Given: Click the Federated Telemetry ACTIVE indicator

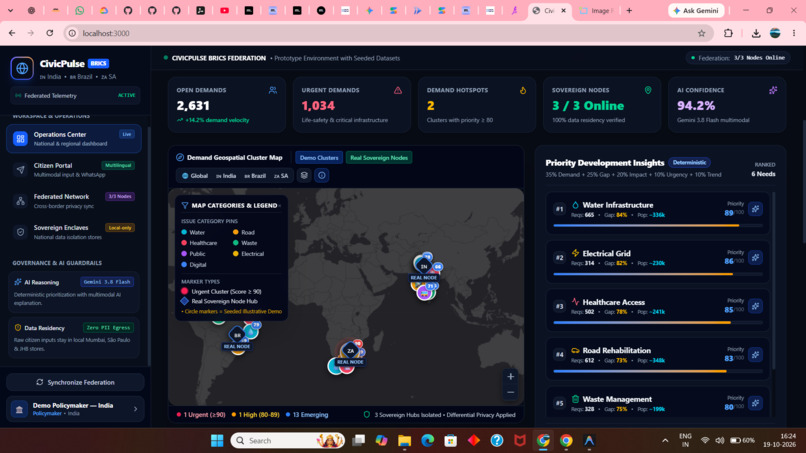Looking at the screenshot, I should click(x=126, y=95).
